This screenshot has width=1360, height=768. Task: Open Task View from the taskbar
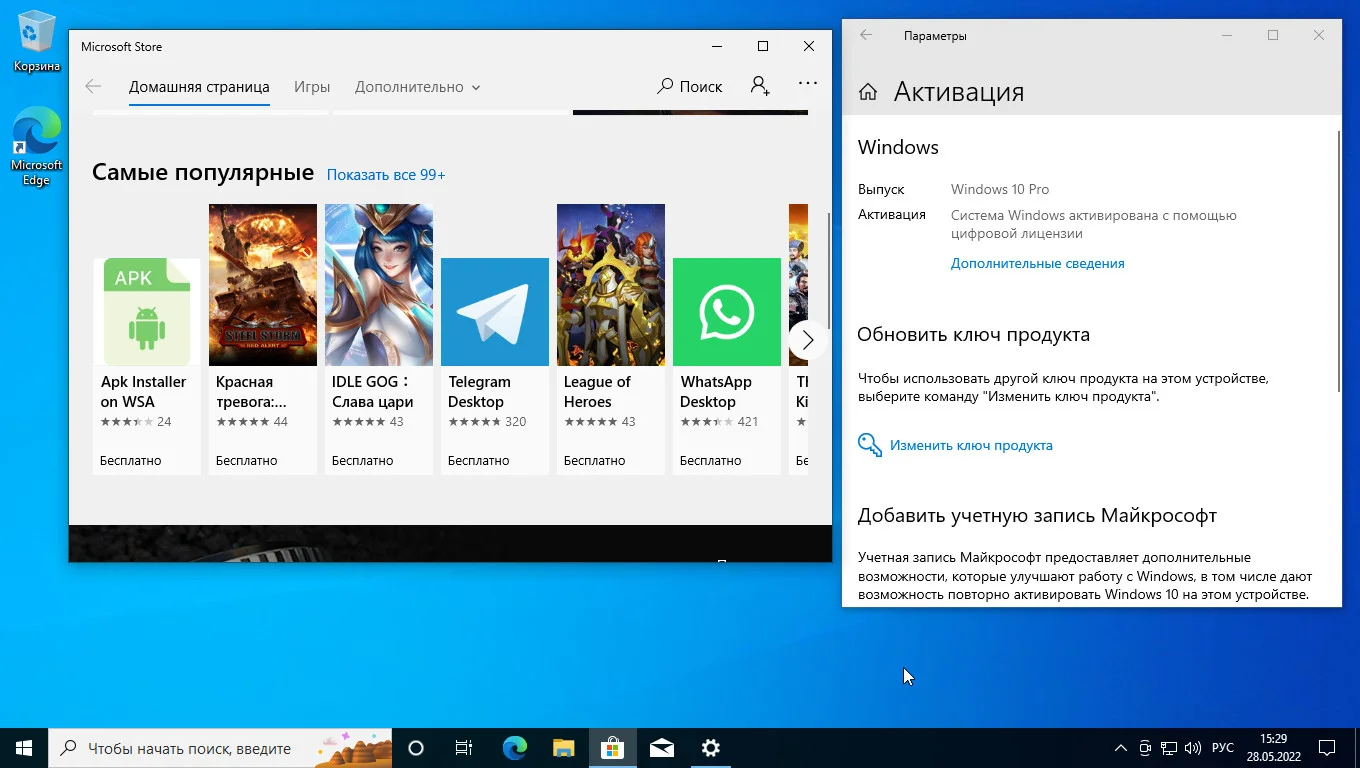pos(464,748)
